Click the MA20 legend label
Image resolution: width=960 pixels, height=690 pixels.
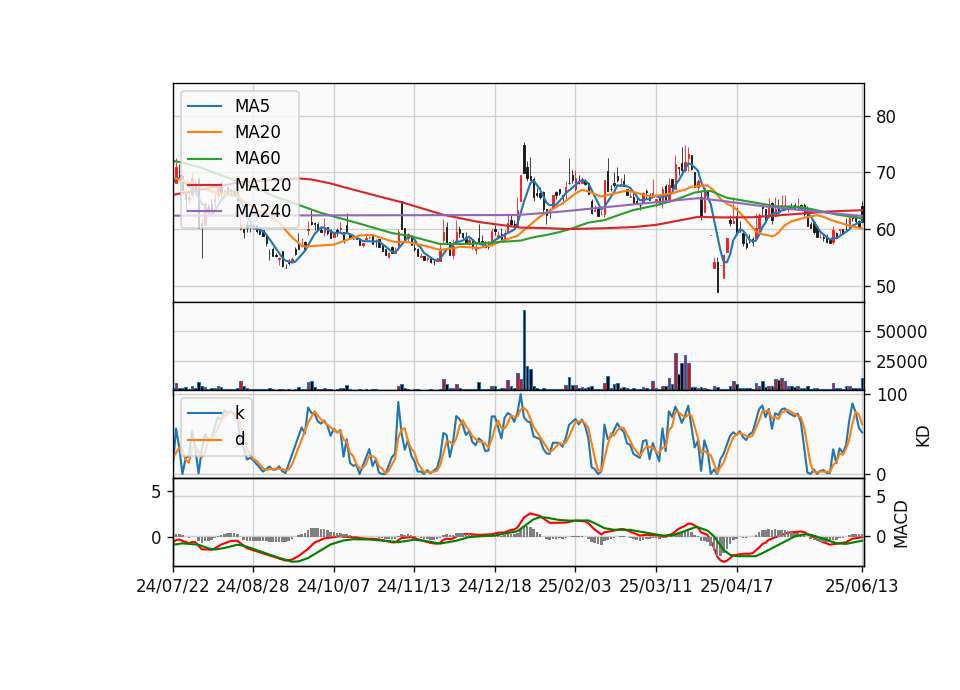(257, 132)
